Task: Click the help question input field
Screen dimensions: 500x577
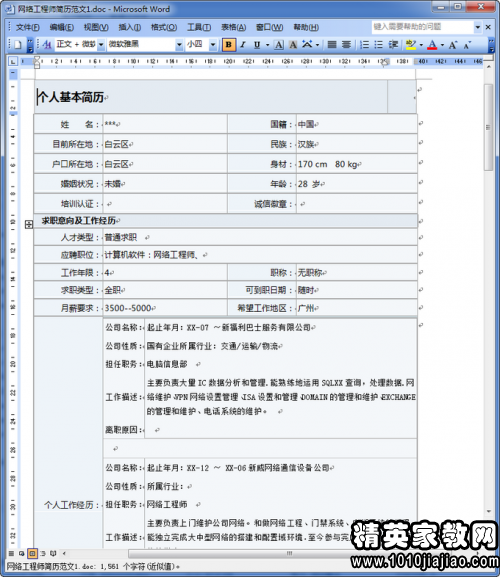Action: [x=422, y=27]
